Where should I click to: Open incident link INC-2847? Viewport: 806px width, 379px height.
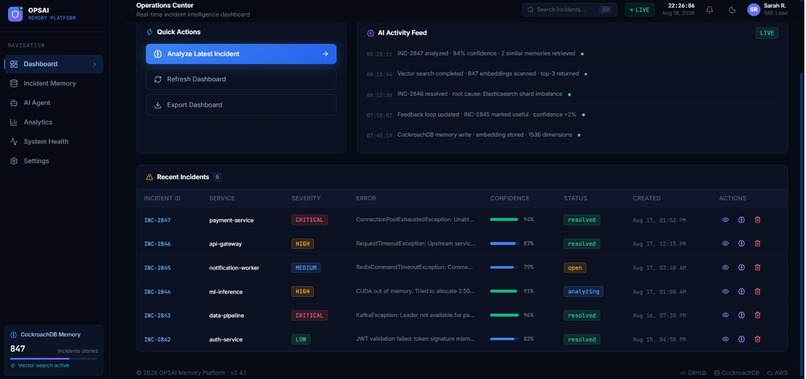157,220
